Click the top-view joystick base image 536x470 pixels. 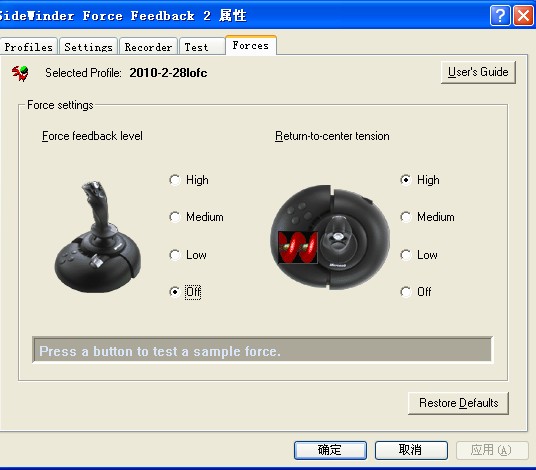click(330, 238)
